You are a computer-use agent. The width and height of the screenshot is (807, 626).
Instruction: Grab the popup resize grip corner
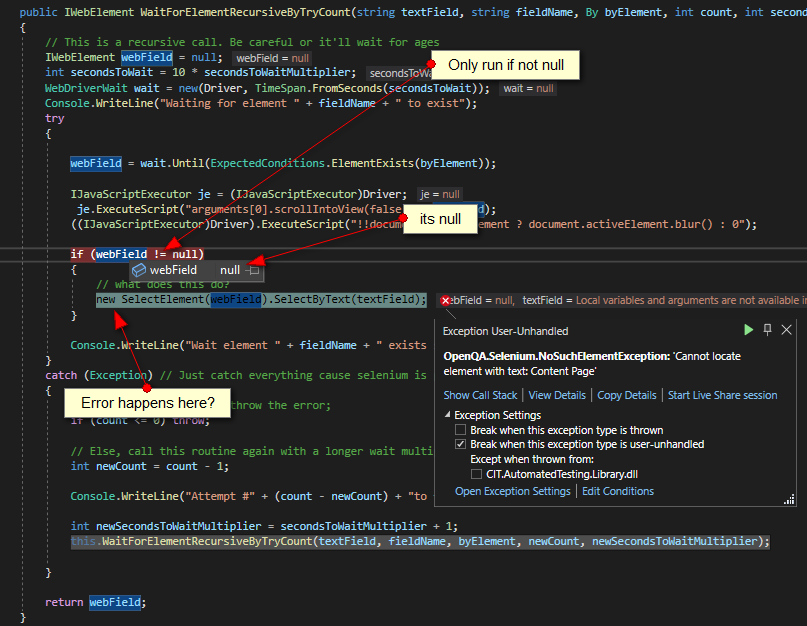(x=790, y=499)
